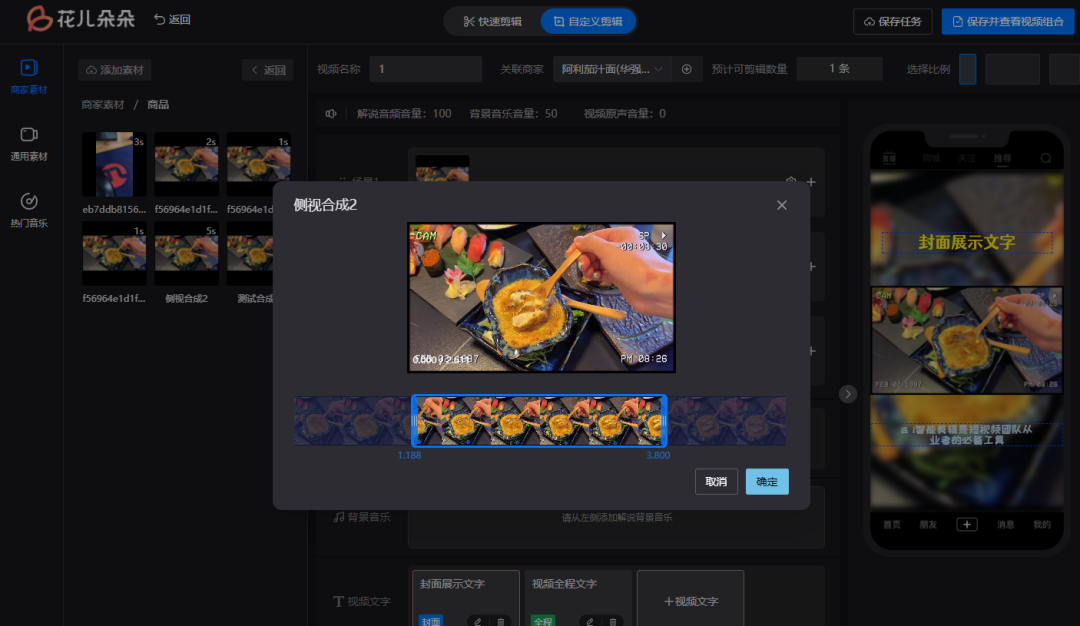
Task: Edit the 视频全程文字 card via pencil icon
Action: click(590, 621)
